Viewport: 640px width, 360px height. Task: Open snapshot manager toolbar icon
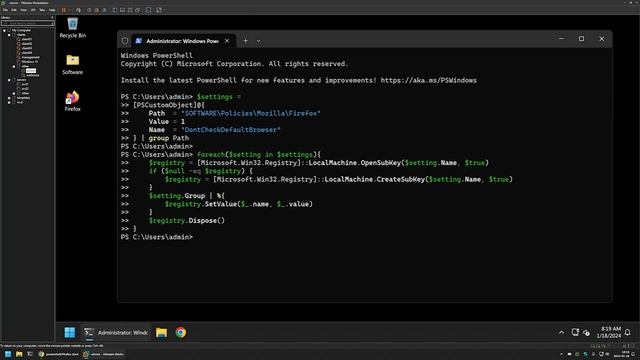pos(104,10)
